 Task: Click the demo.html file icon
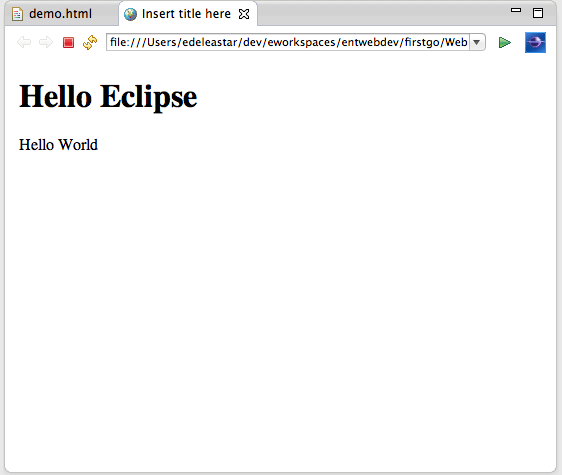pos(17,14)
